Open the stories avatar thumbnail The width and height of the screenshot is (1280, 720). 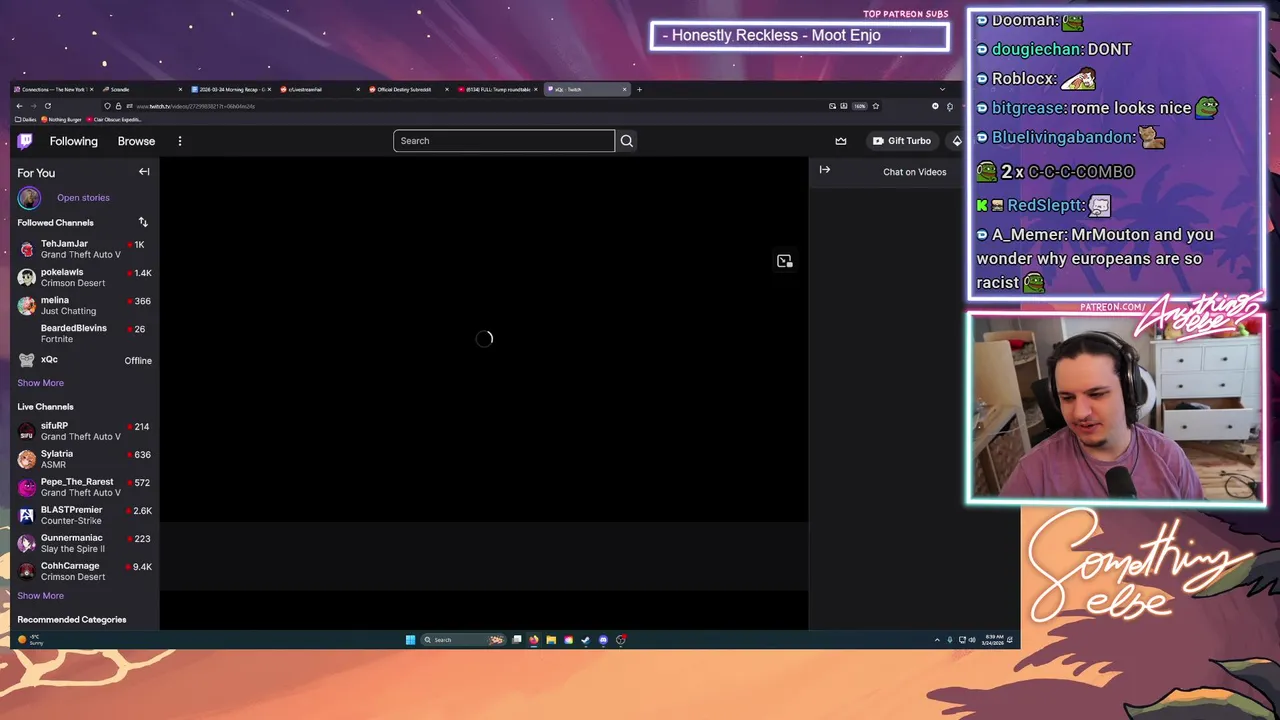coord(29,198)
